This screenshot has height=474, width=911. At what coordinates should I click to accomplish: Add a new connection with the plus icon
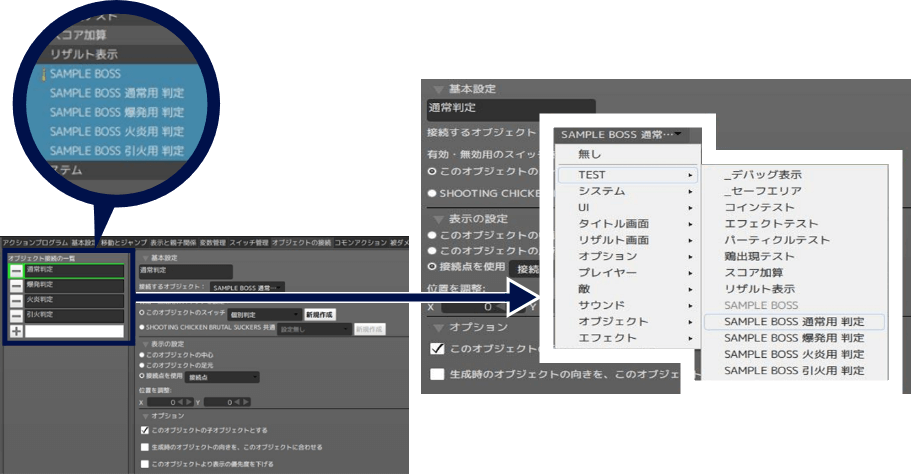(16, 330)
